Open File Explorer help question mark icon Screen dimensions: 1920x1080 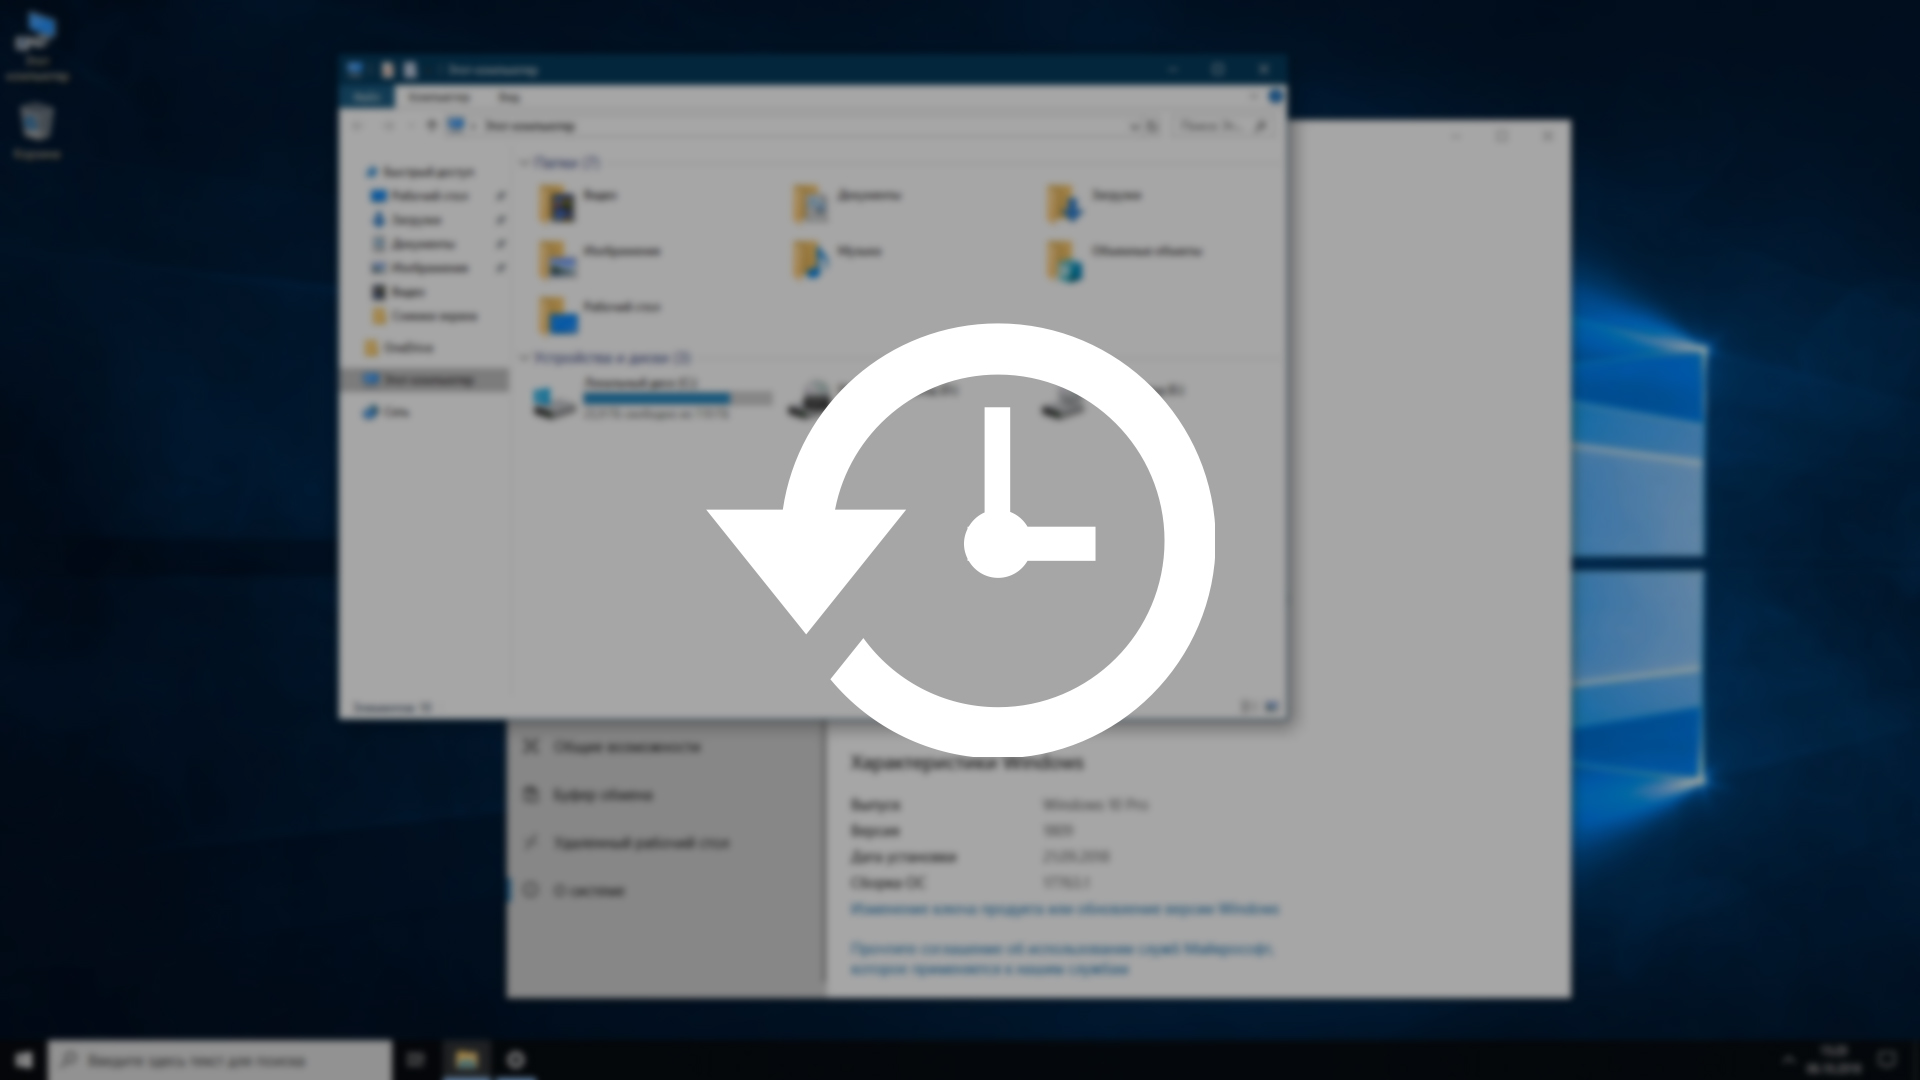1275,97
